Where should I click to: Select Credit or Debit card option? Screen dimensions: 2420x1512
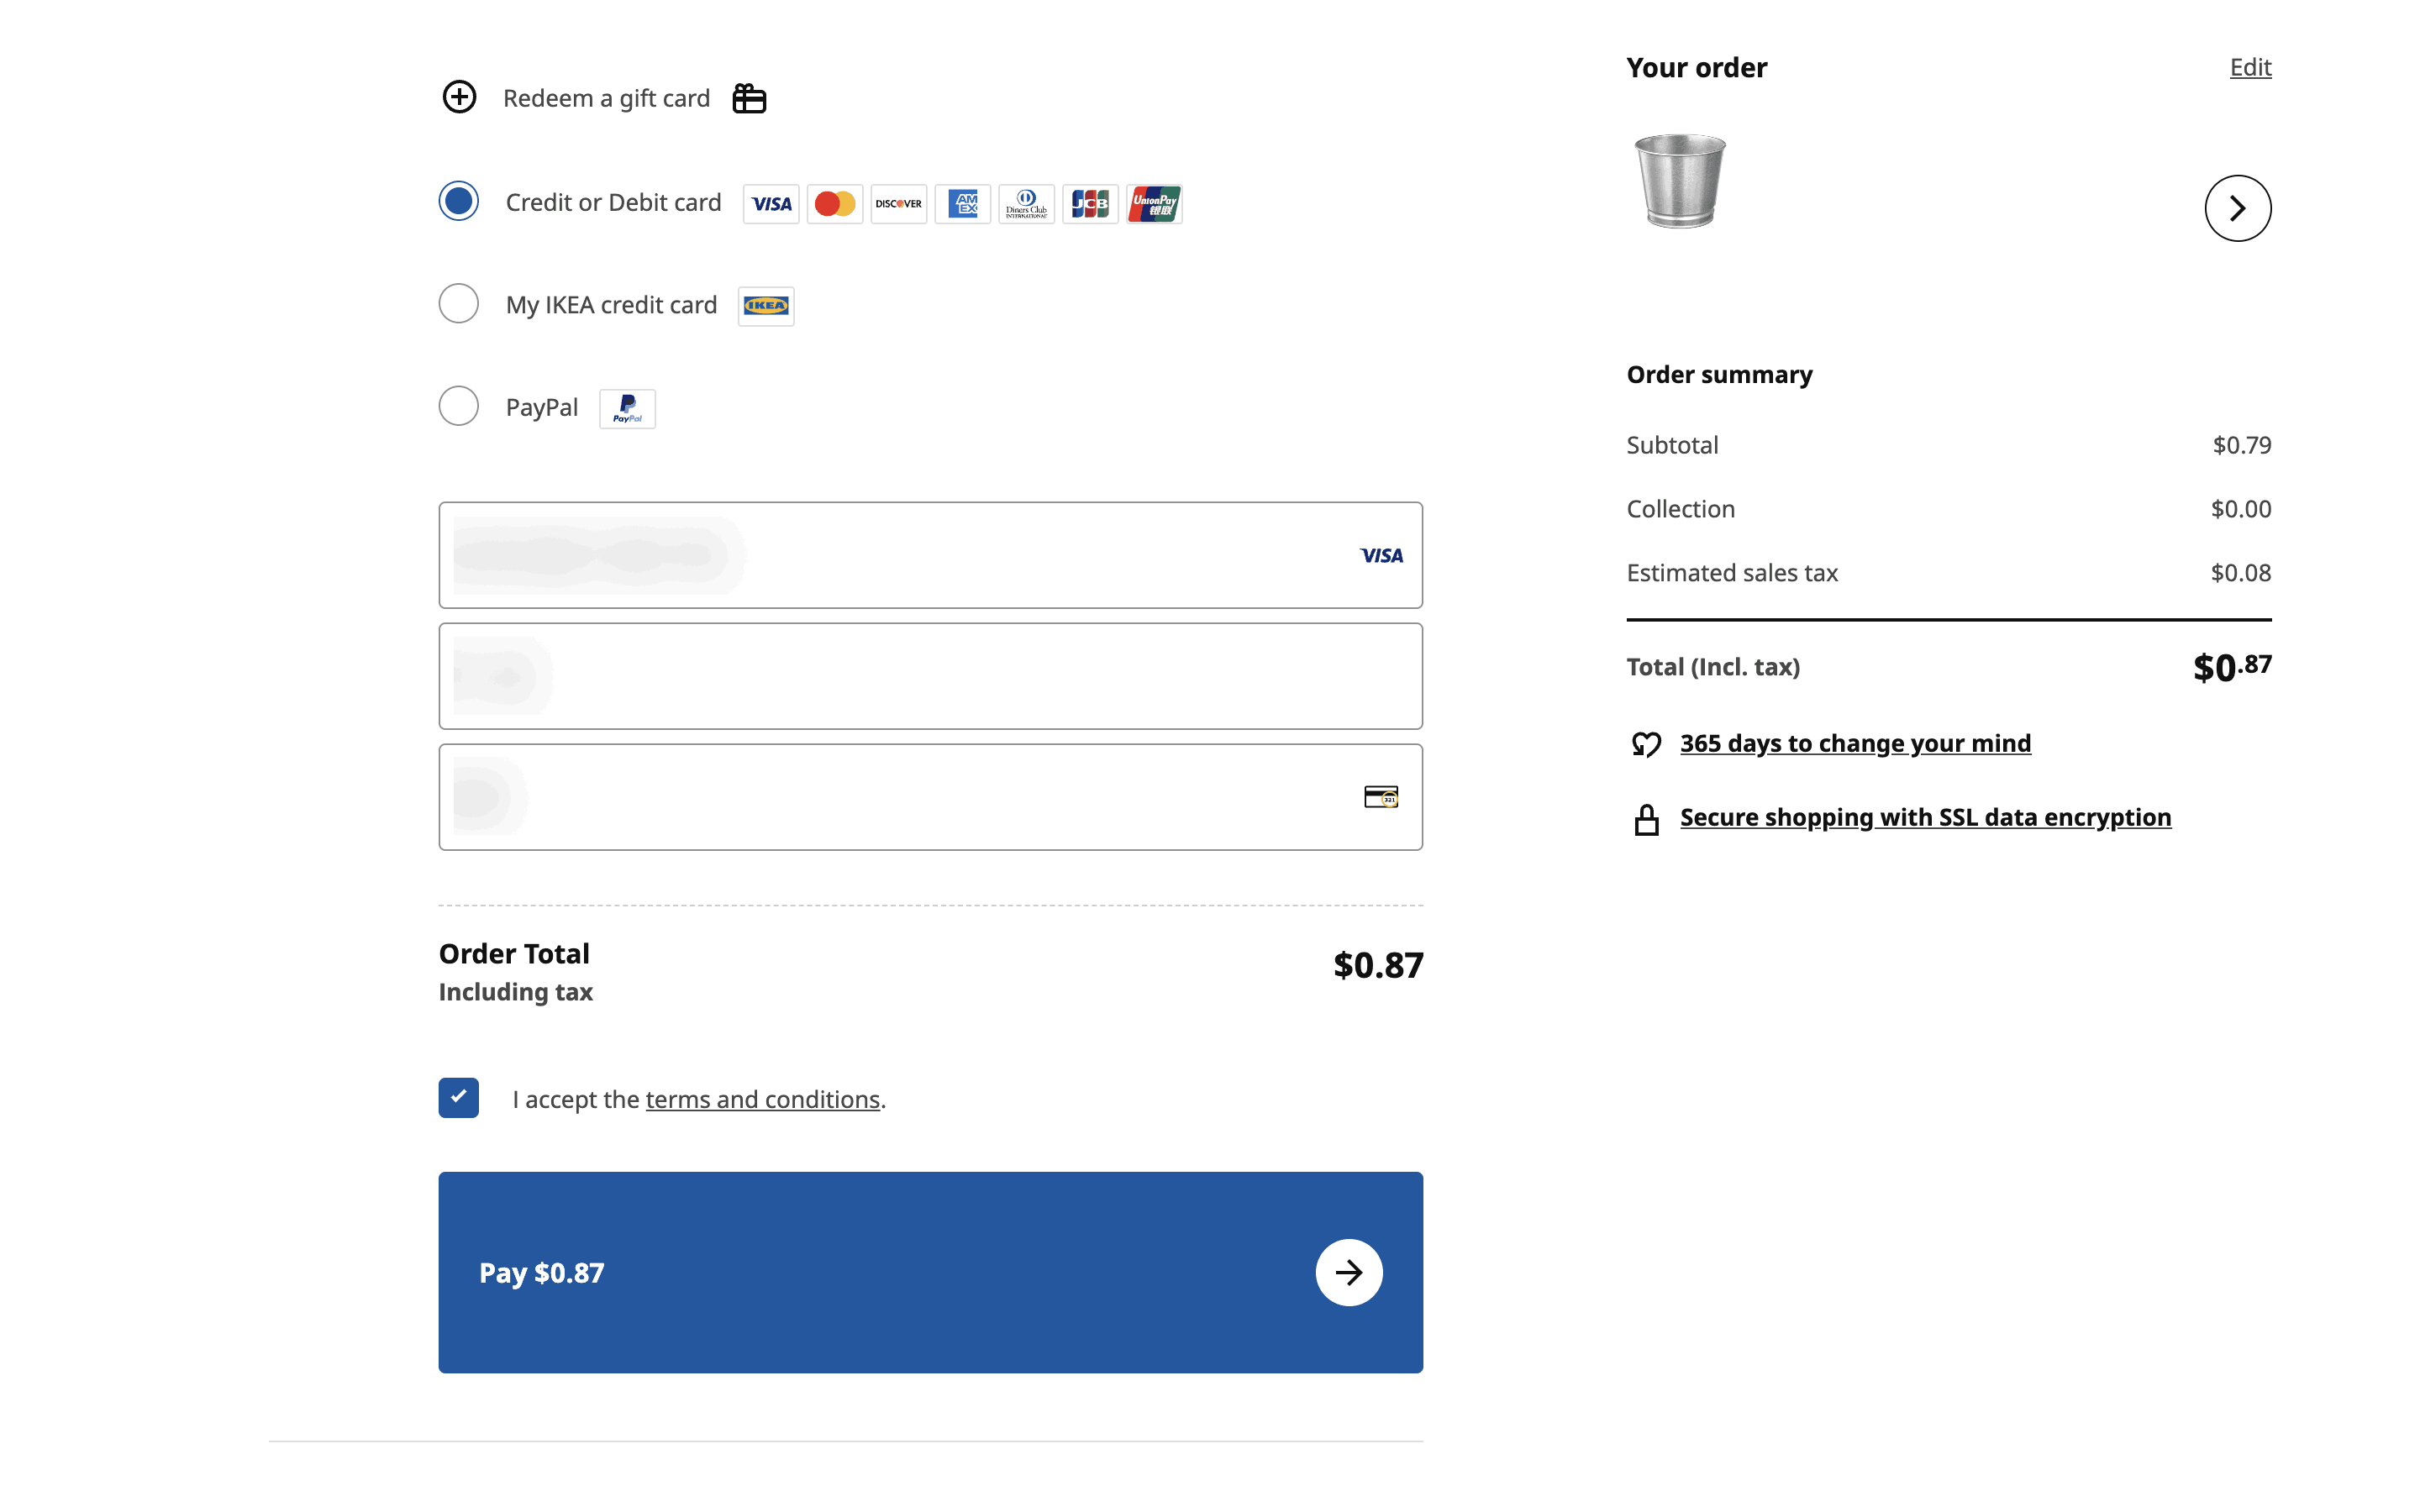[x=459, y=201]
